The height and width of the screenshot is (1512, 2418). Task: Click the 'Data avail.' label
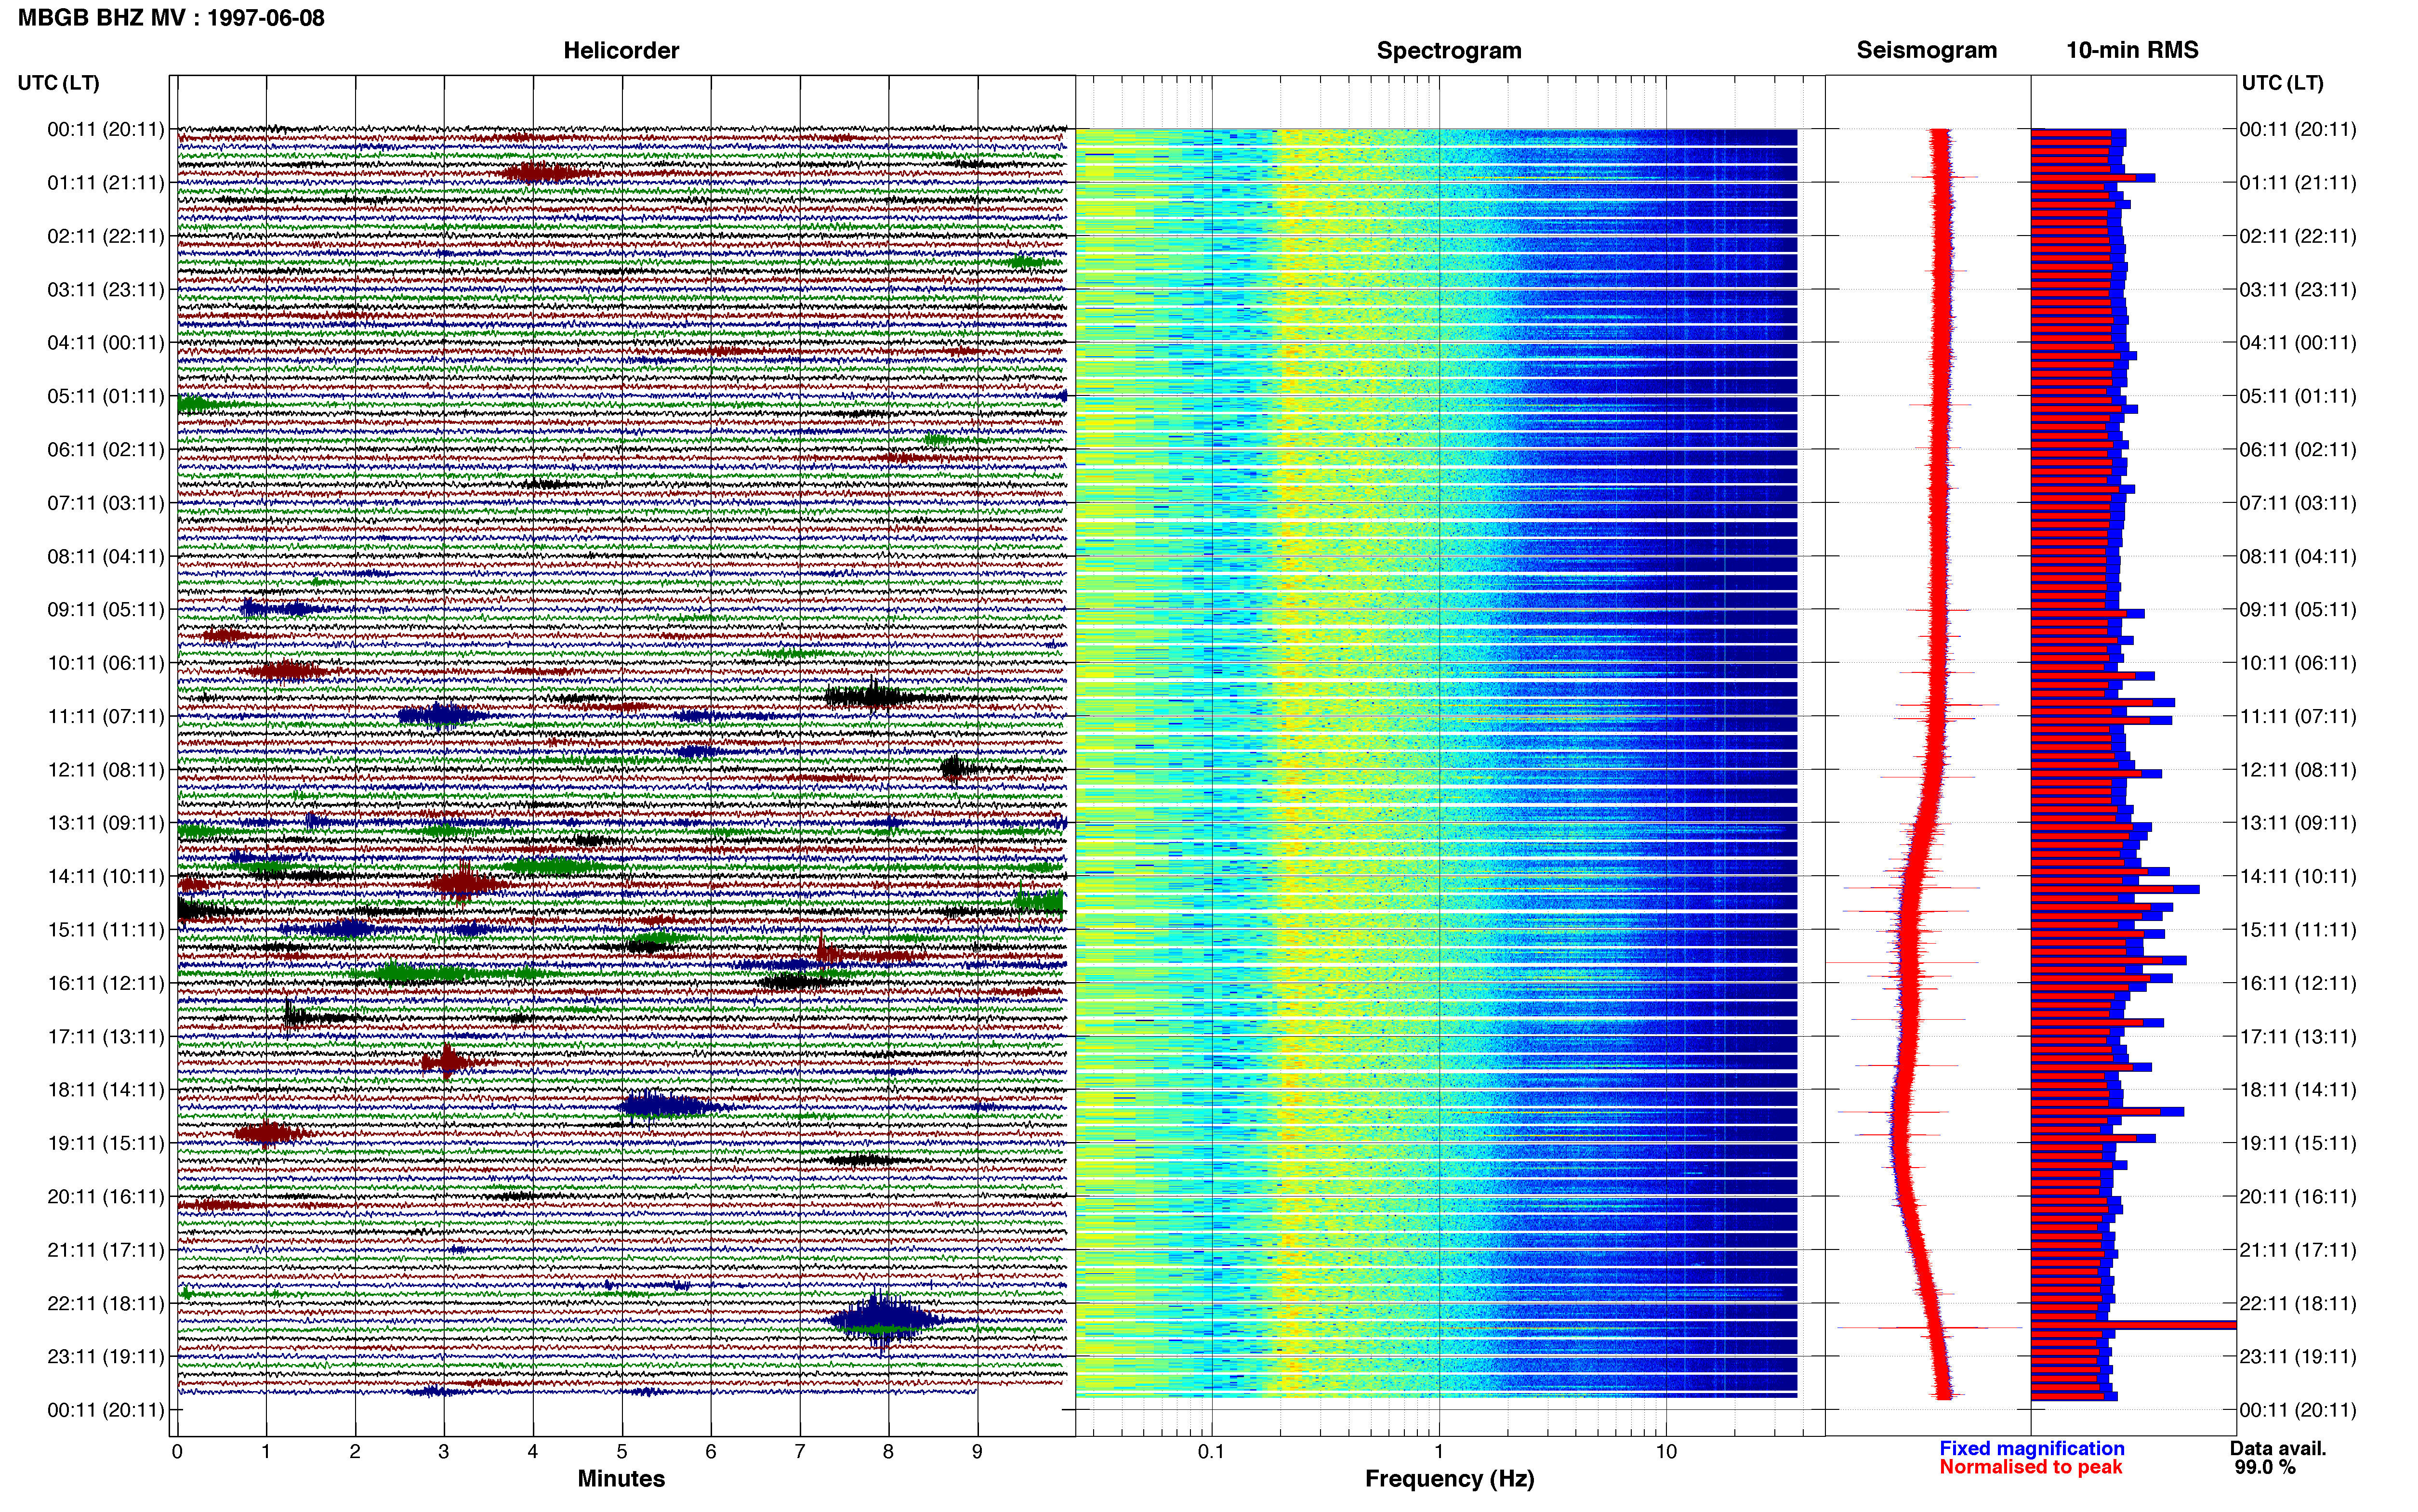click(x=2278, y=1448)
